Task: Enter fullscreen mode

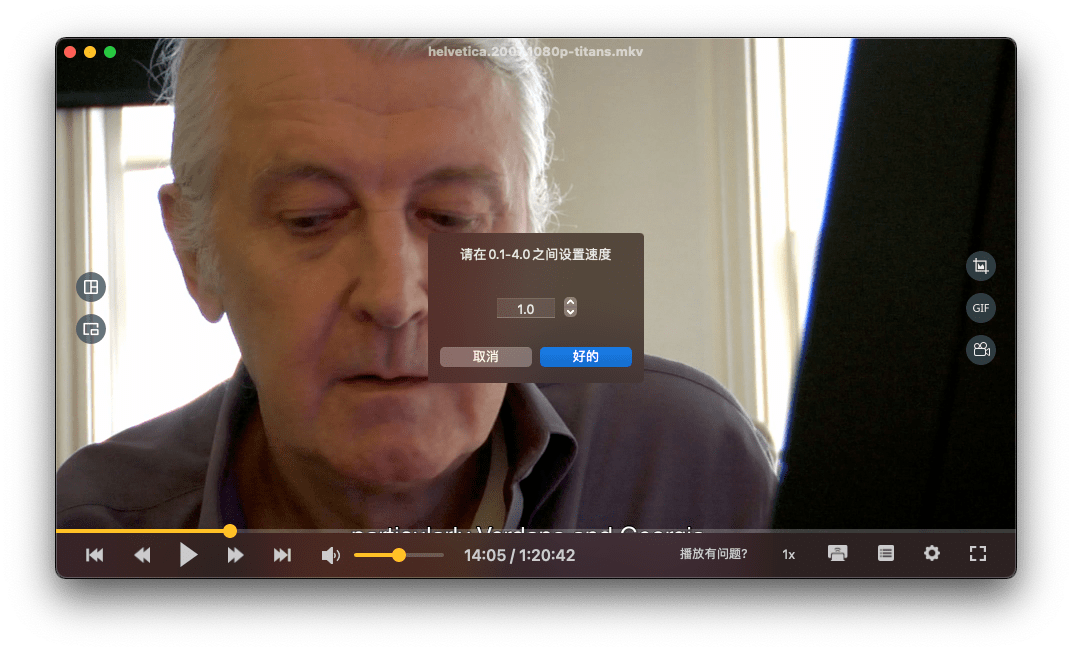Action: (x=978, y=554)
